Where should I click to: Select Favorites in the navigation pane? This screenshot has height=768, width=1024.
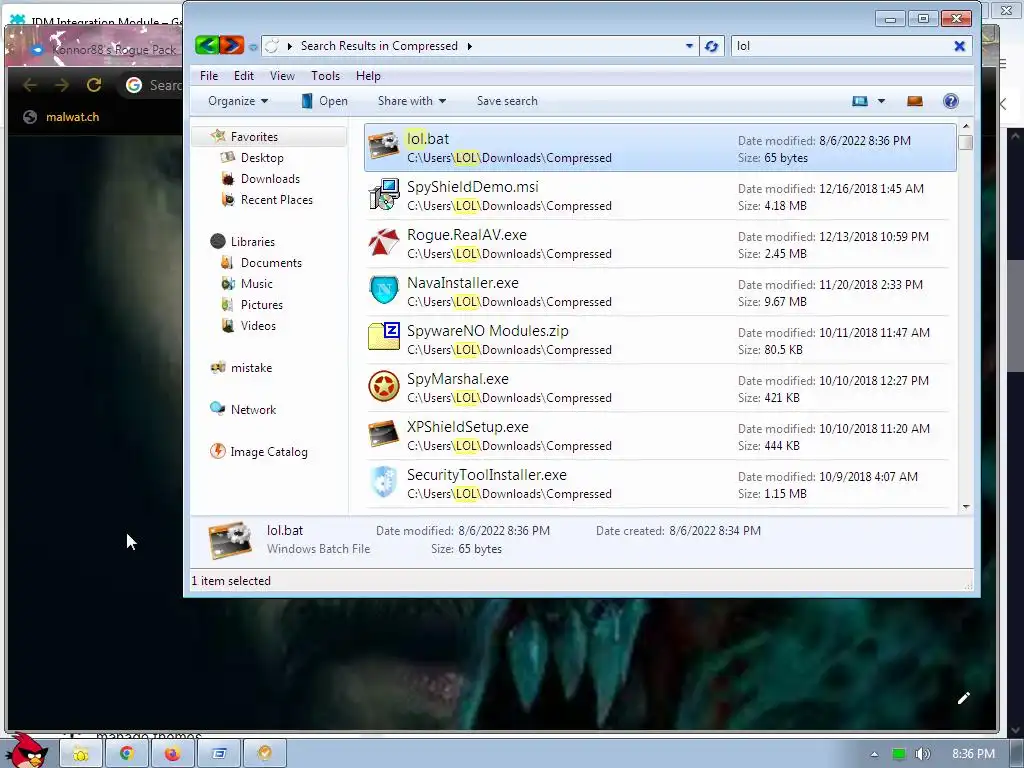click(x=254, y=136)
